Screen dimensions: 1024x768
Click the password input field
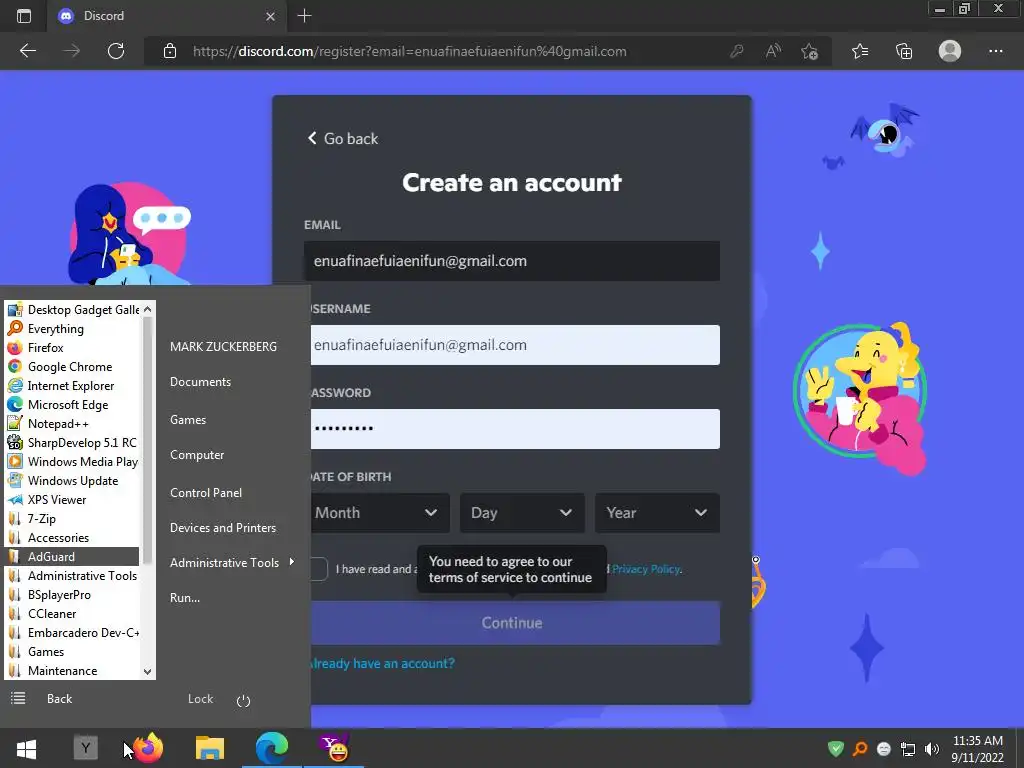click(x=515, y=428)
